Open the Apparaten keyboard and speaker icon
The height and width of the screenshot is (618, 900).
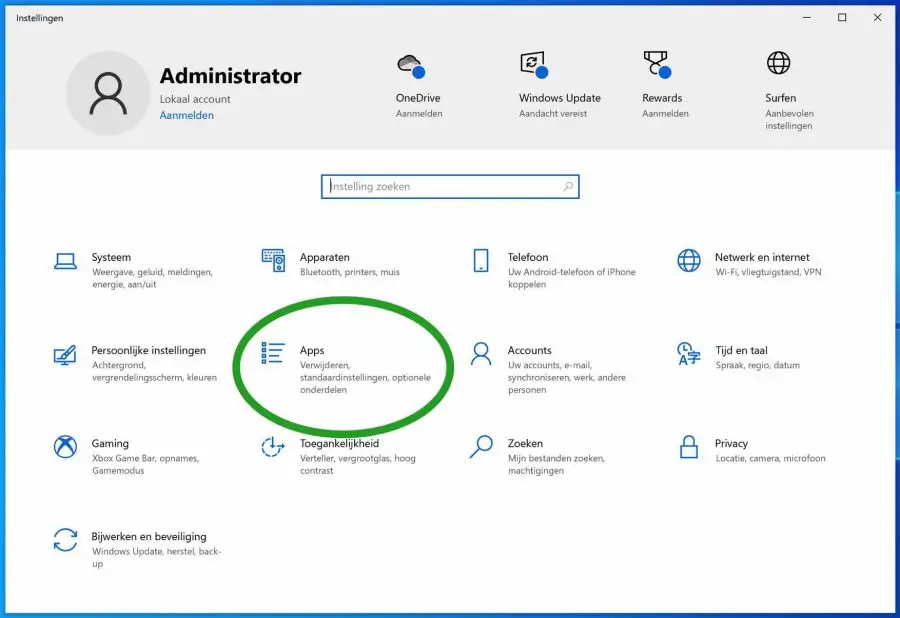click(273, 261)
